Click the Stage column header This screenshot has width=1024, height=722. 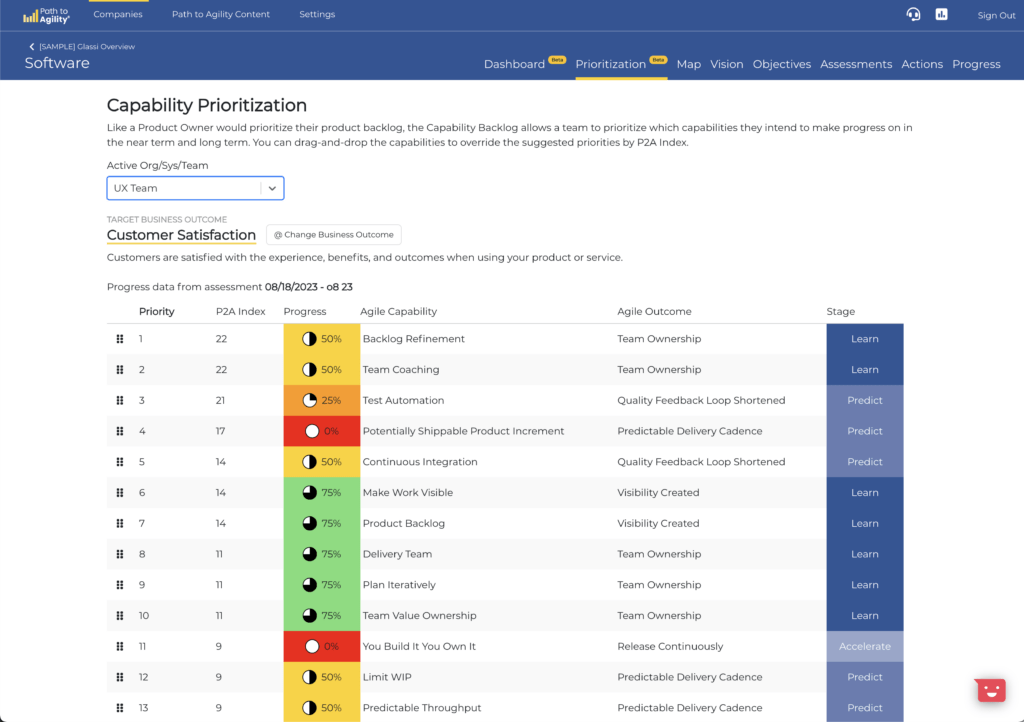click(840, 311)
